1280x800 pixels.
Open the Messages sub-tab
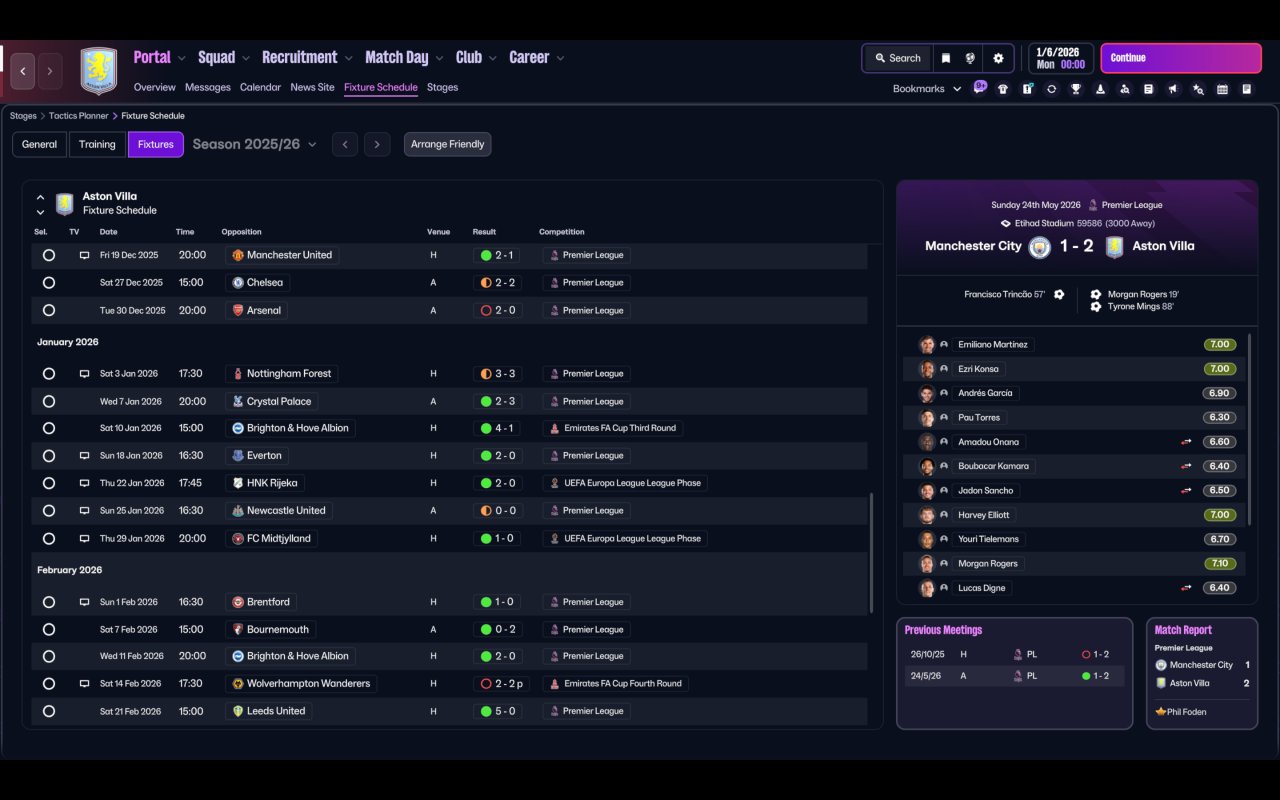[208, 88]
